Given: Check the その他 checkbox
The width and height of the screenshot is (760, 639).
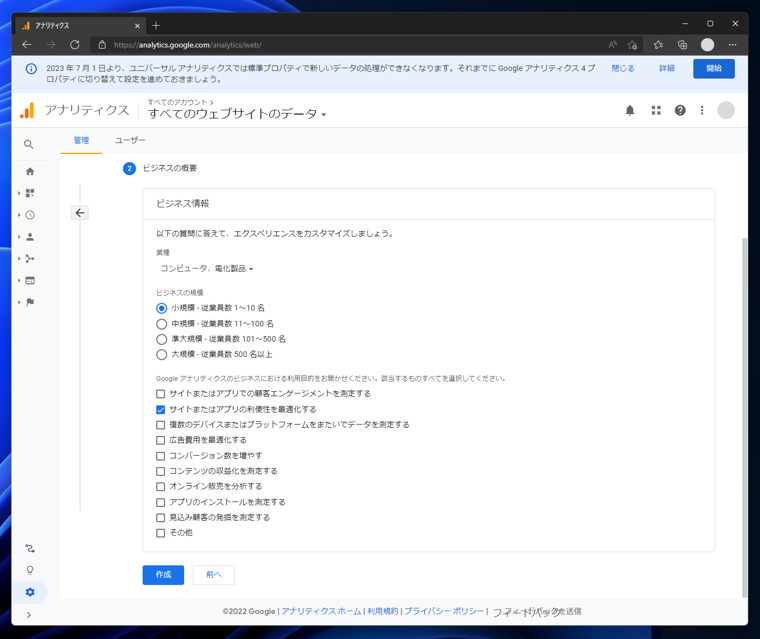Looking at the screenshot, I should click(x=160, y=533).
